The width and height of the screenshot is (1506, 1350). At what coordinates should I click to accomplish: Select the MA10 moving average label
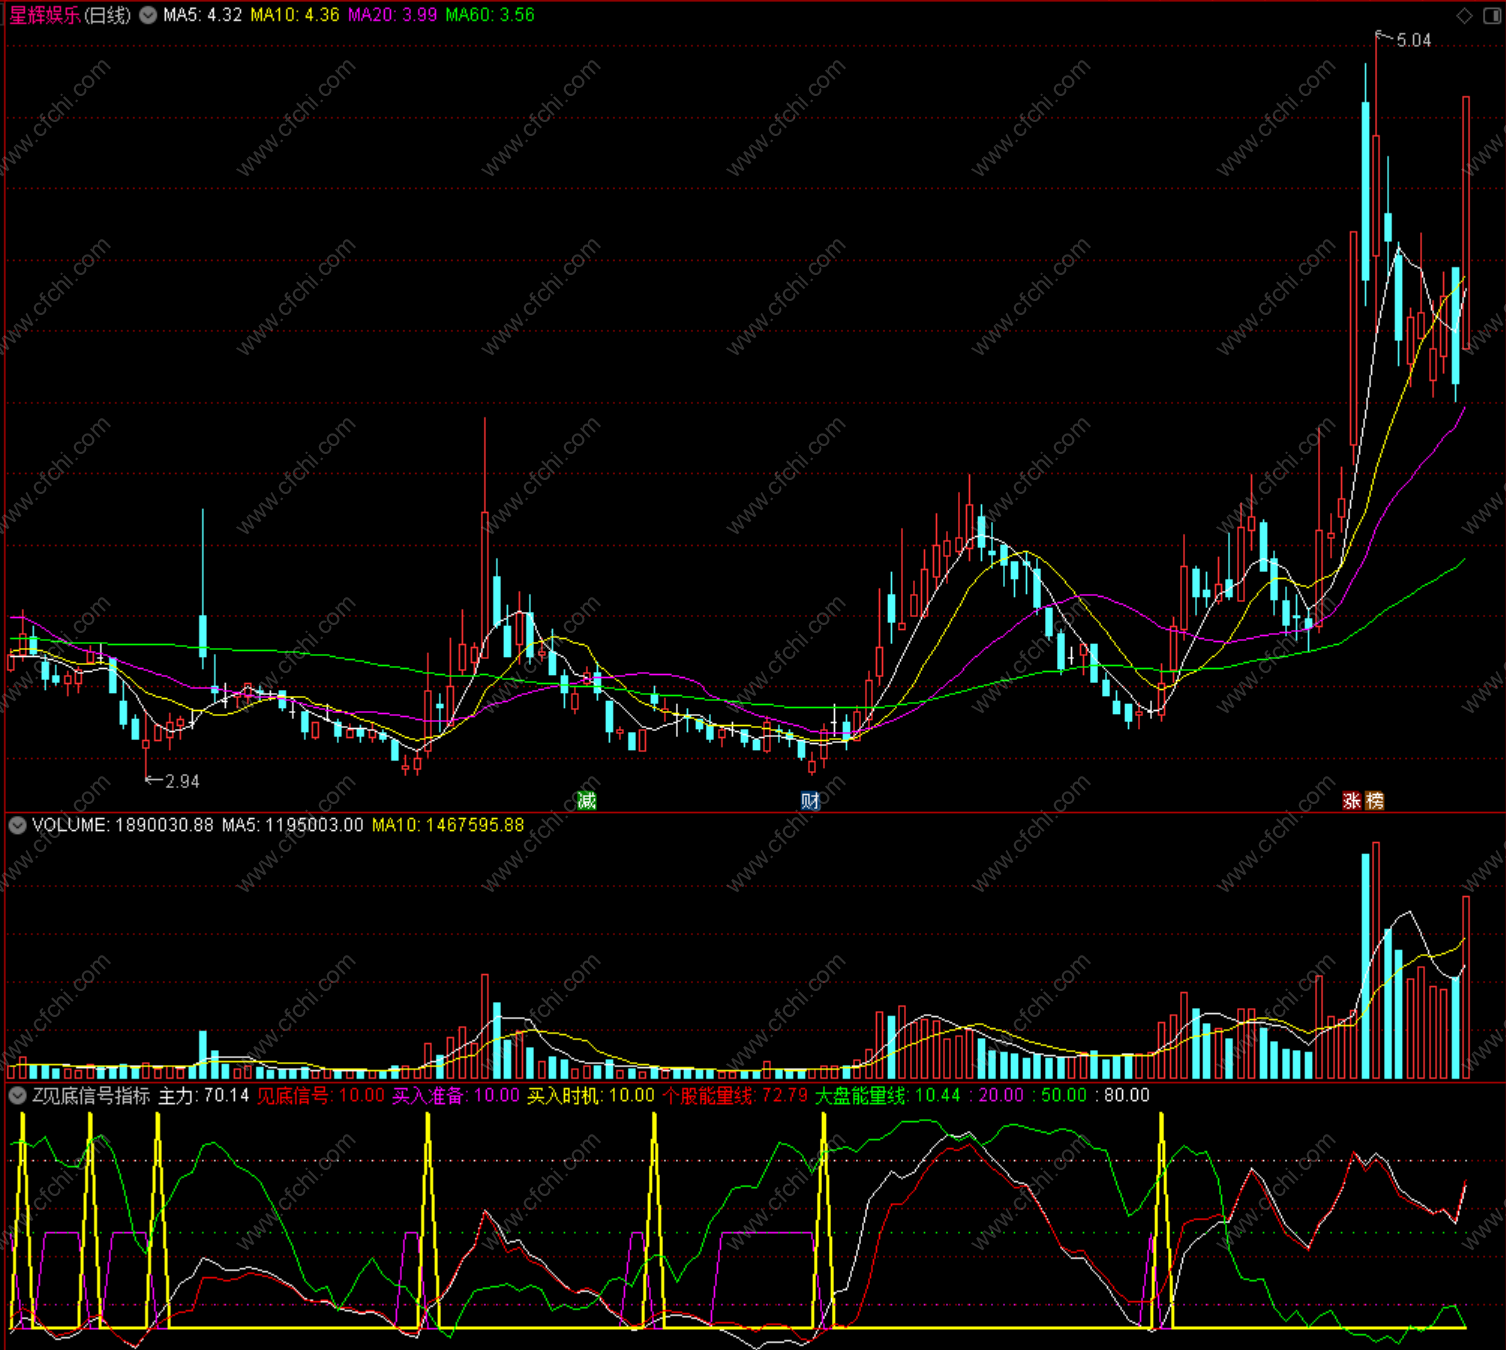tap(295, 15)
